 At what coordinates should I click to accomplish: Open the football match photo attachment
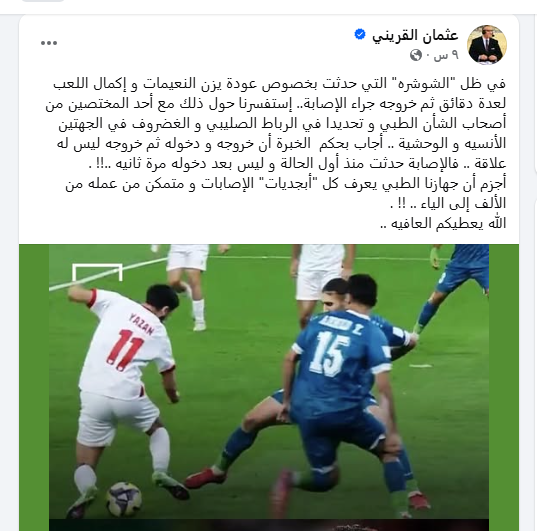point(269,387)
